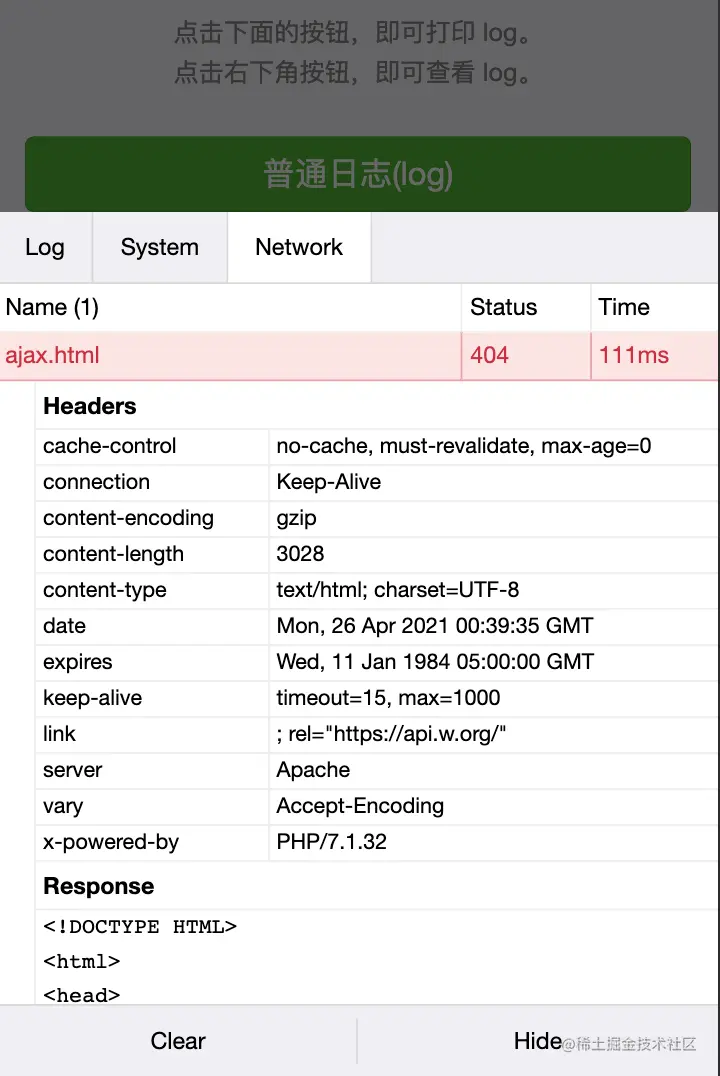
Task: Click the x-powered-by PHP/7.1.32 value
Action: click(332, 842)
